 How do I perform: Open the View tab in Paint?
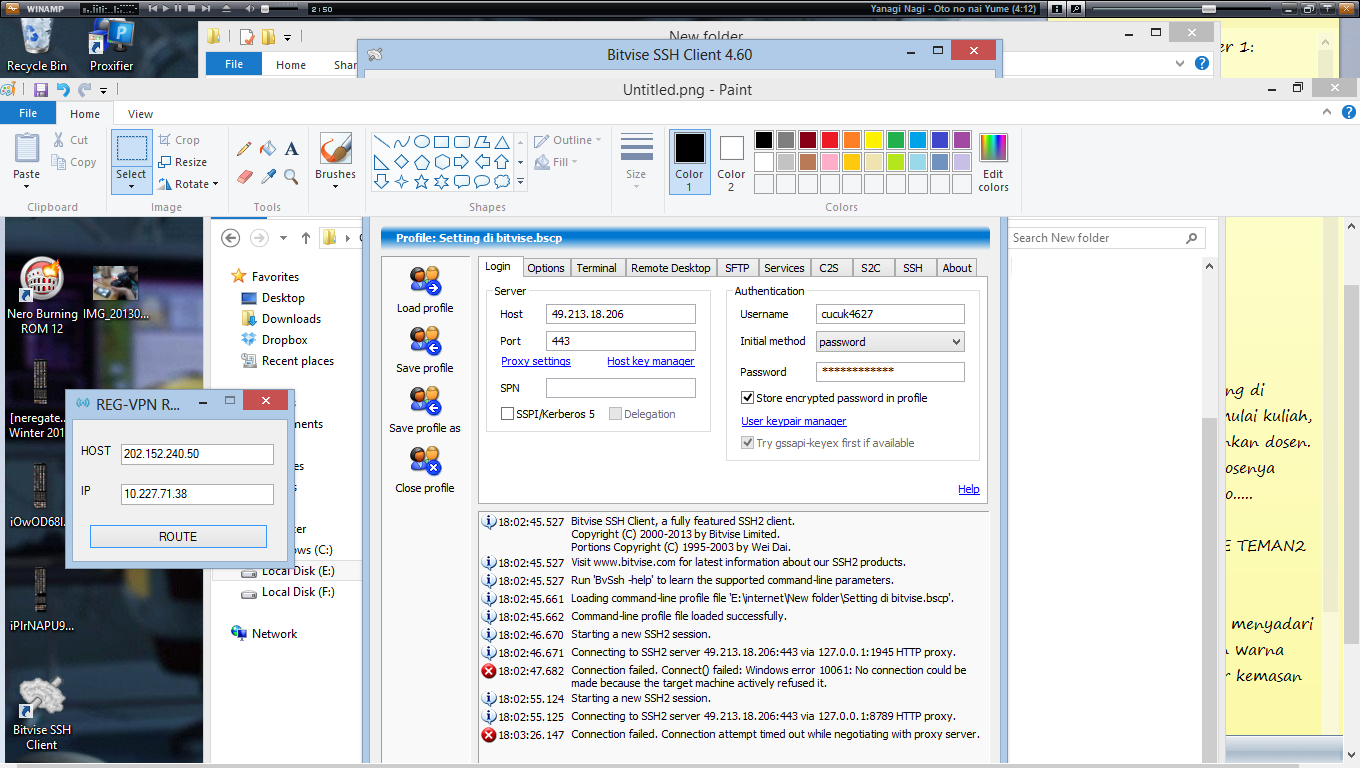[x=141, y=114]
